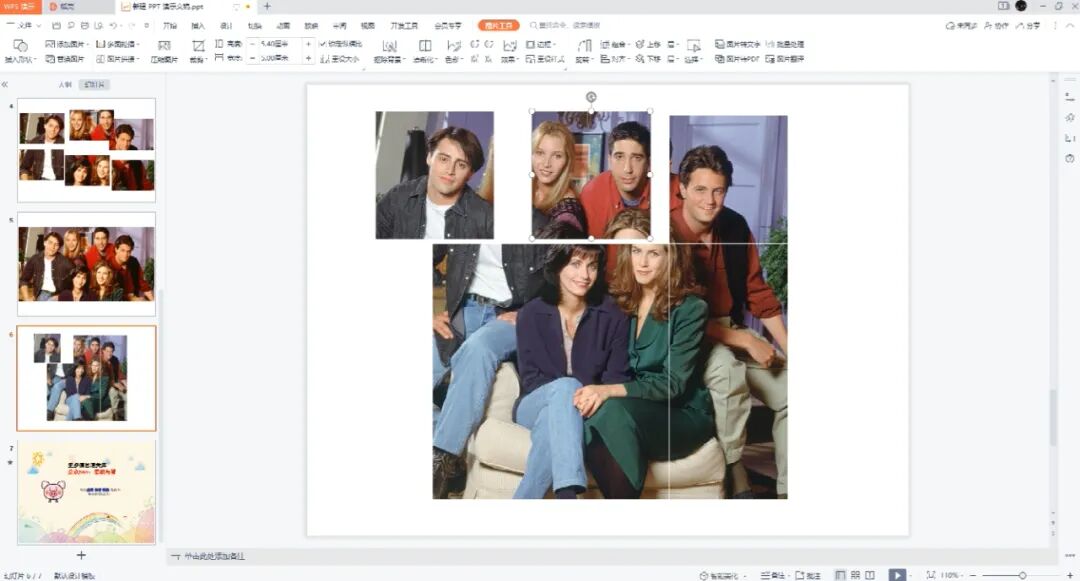
Task: Add a new slide with plus button
Action: (81, 555)
